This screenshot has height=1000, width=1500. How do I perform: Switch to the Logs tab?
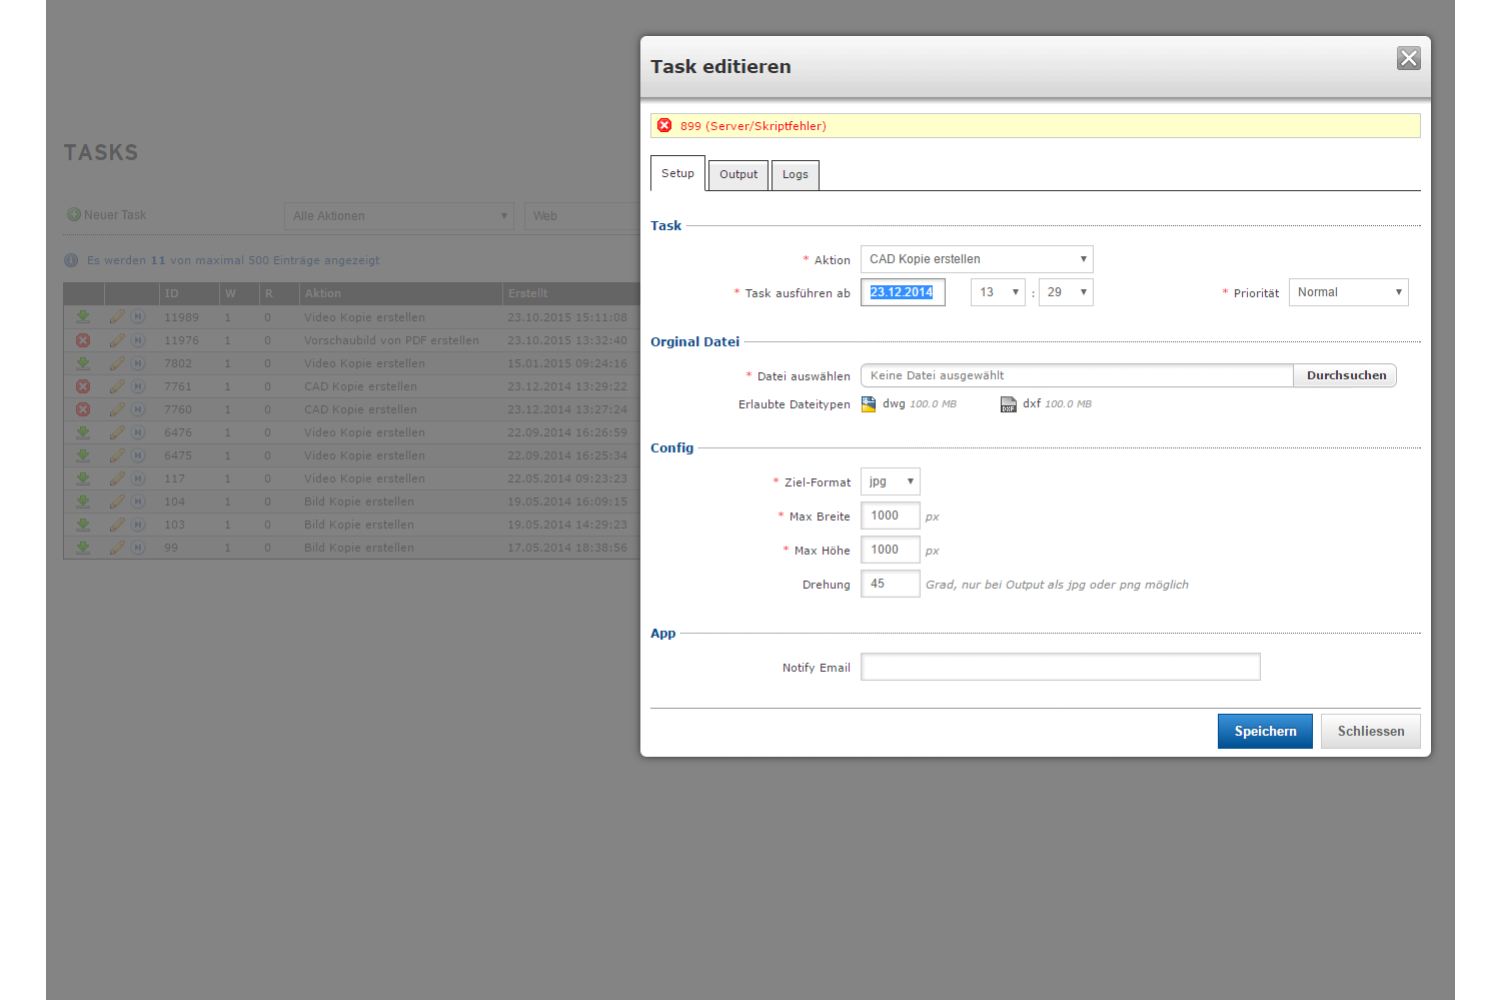(x=795, y=175)
